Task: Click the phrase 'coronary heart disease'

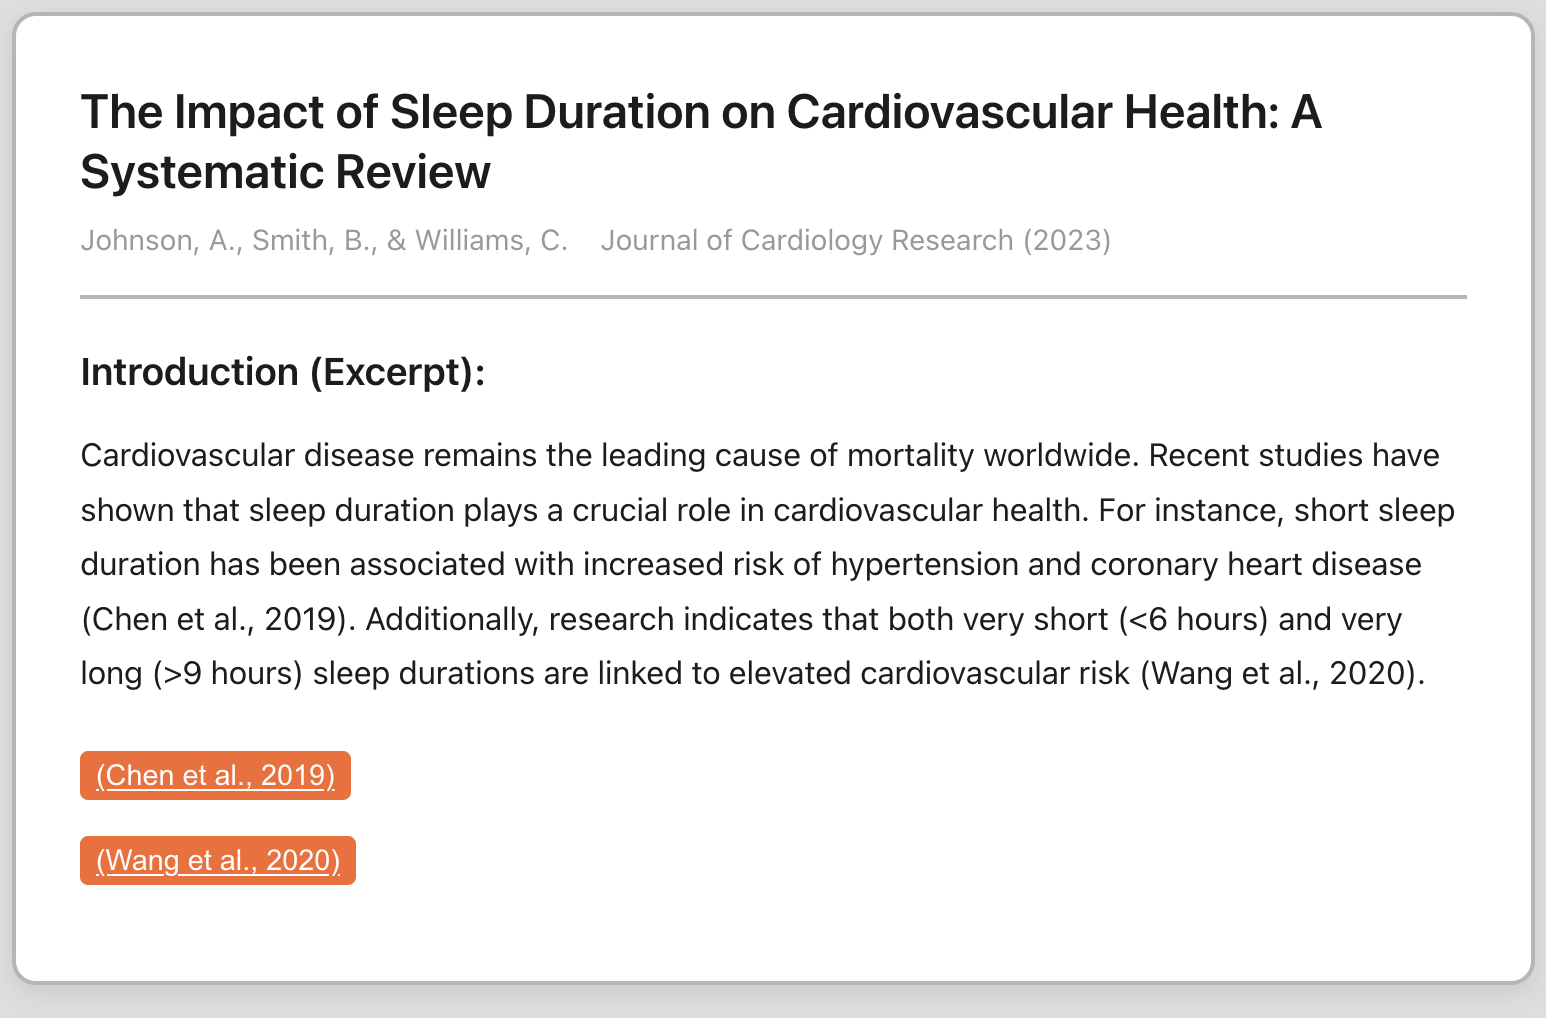Action: 1255,565
